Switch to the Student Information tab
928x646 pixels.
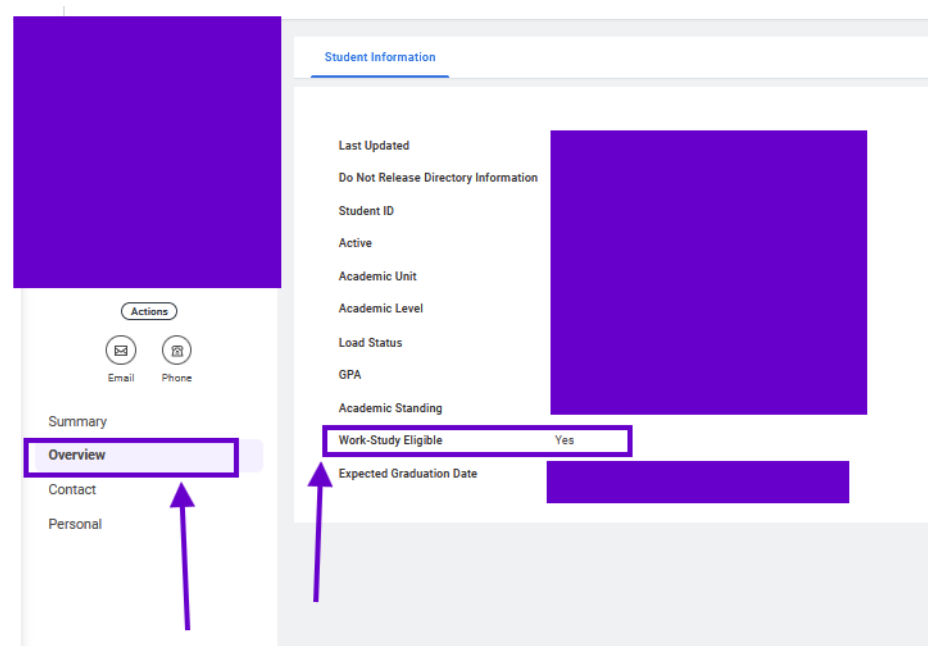380,58
